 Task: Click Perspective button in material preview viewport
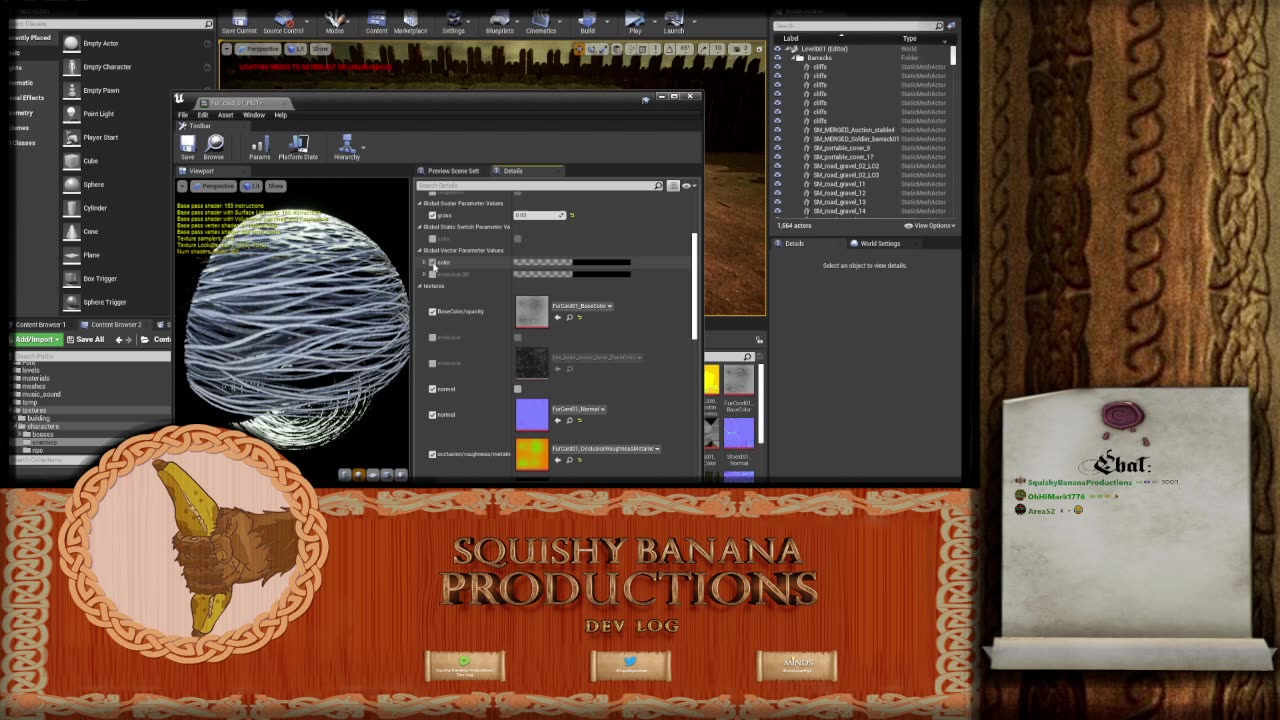click(x=213, y=186)
